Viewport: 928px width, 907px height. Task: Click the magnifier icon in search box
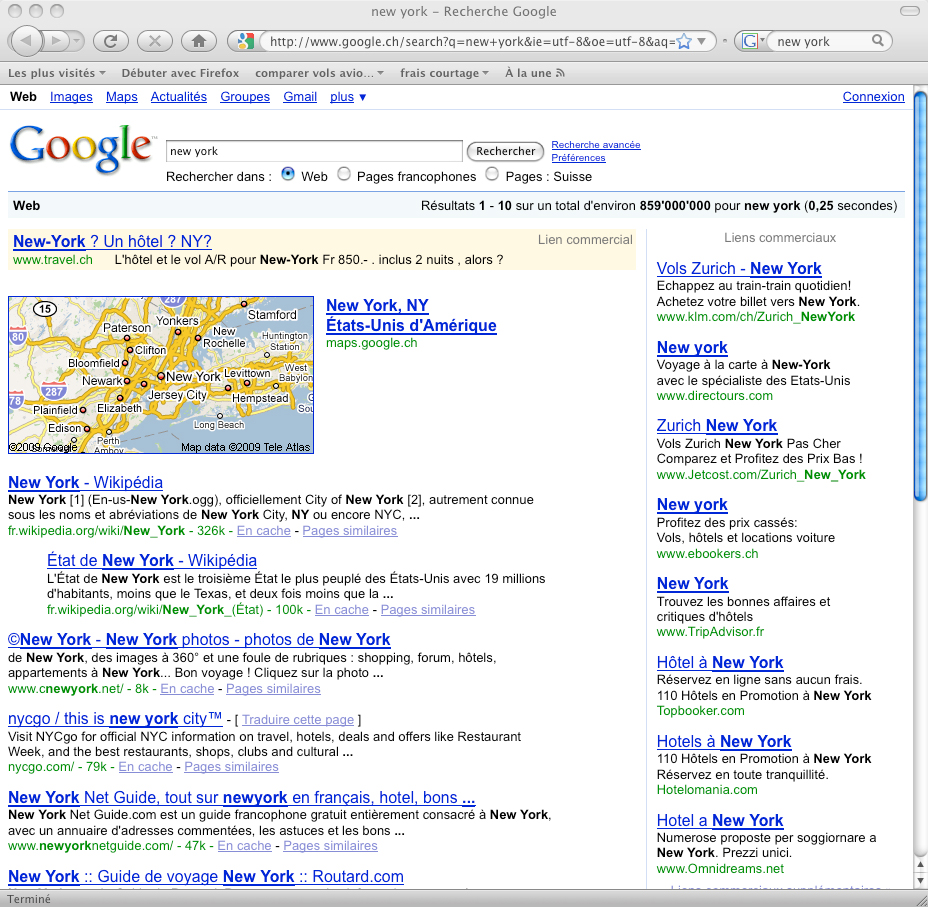tap(878, 41)
